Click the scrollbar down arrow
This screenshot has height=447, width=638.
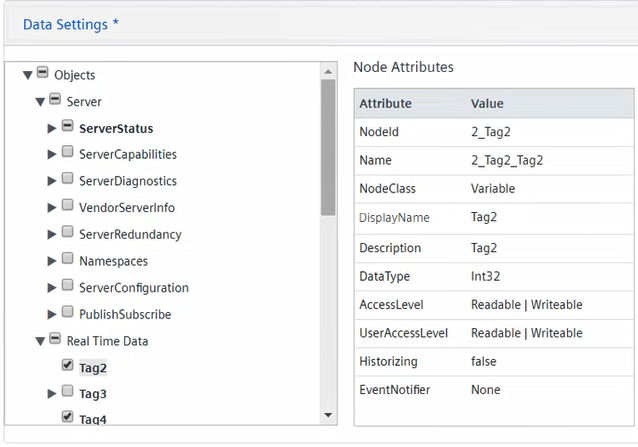coord(328,415)
